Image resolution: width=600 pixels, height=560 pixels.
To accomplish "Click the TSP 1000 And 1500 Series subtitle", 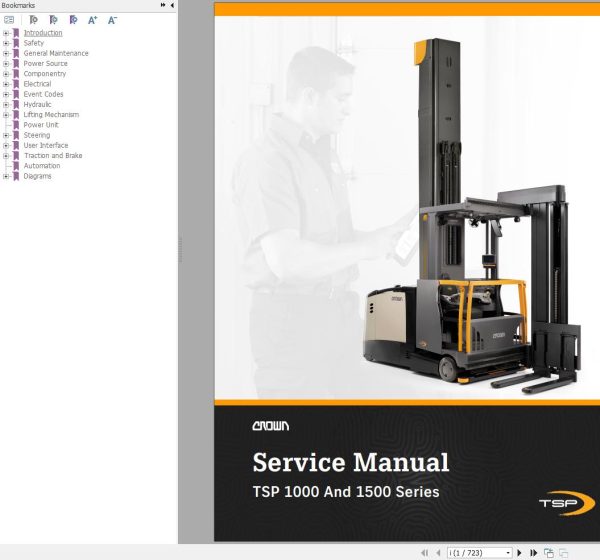I will pyautogui.click(x=346, y=492).
